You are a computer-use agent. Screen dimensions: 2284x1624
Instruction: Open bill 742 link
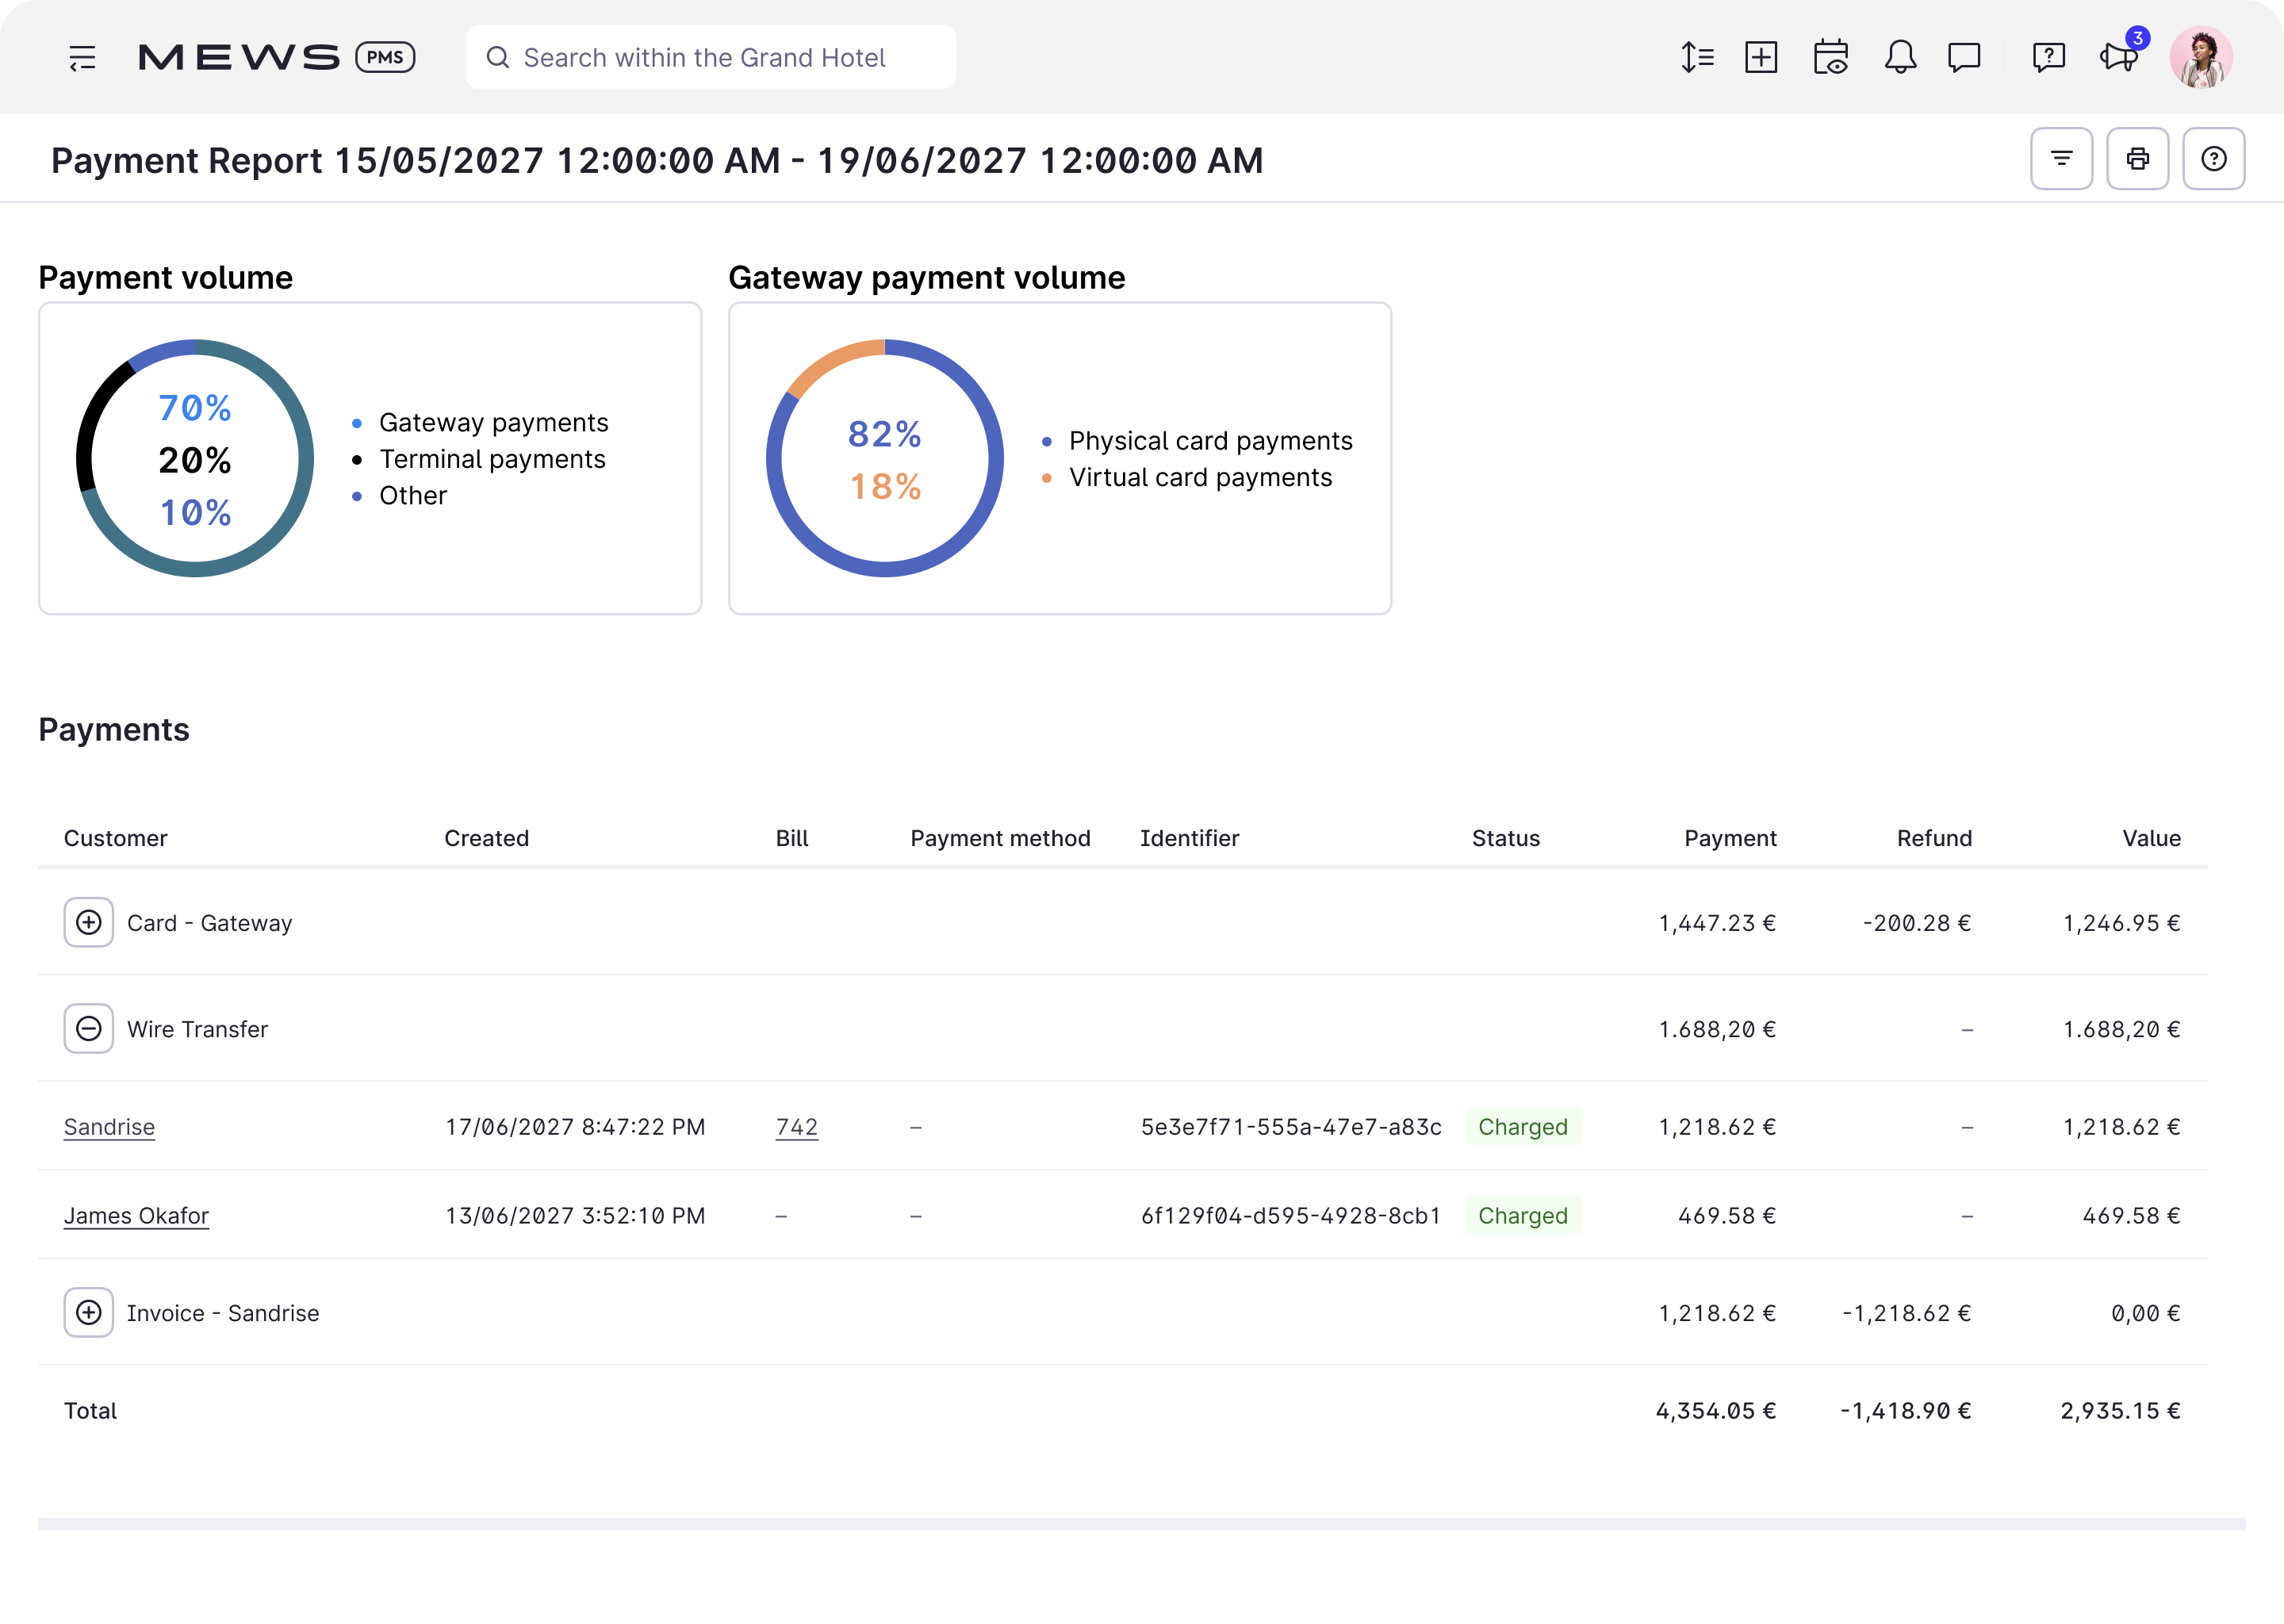[x=797, y=1127]
